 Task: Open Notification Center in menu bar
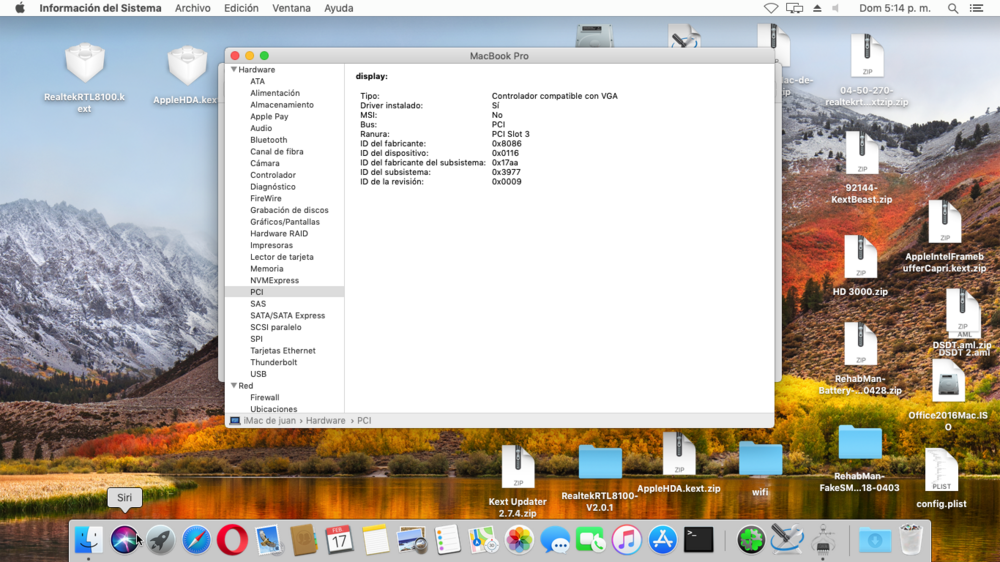(x=979, y=8)
